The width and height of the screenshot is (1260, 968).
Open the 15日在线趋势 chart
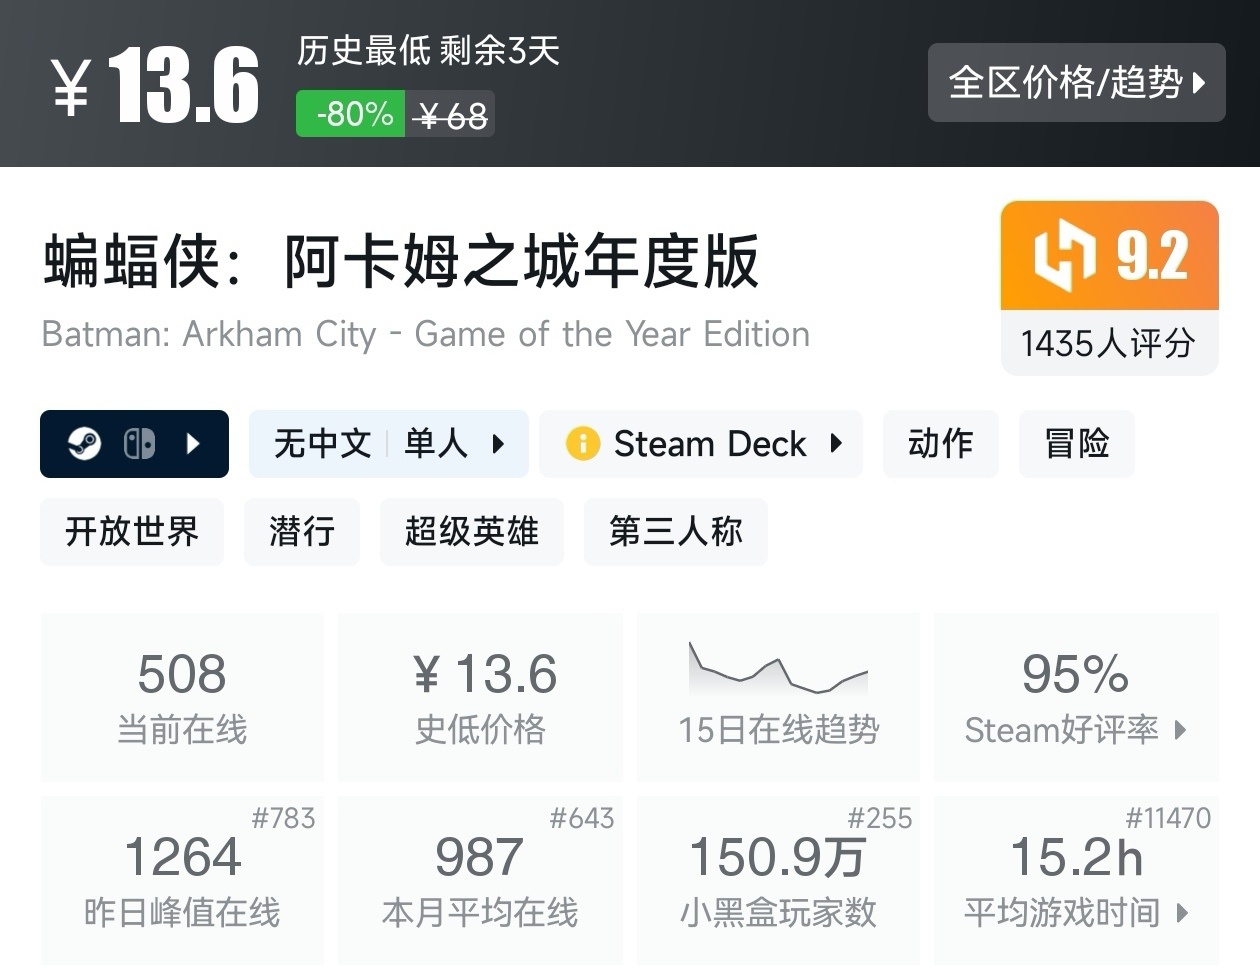[x=778, y=696]
